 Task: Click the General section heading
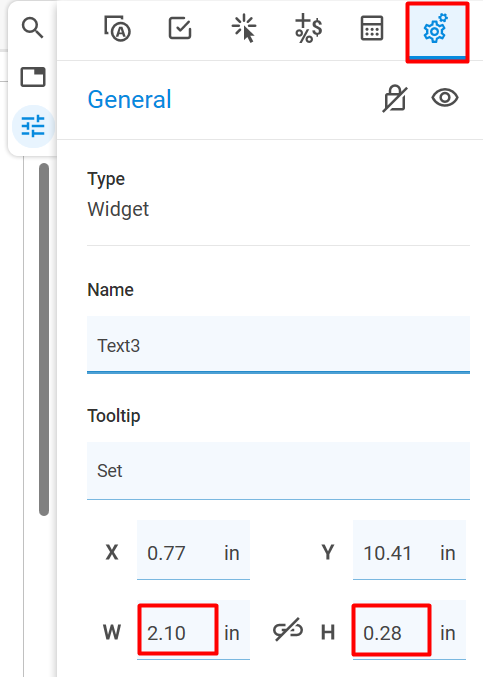(x=129, y=99)
